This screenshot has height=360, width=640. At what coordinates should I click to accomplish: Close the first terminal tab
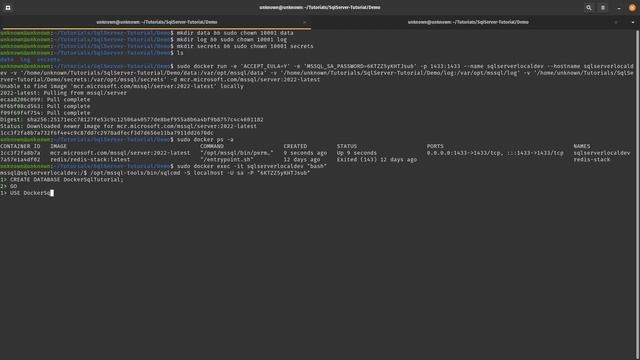[304, 22]
